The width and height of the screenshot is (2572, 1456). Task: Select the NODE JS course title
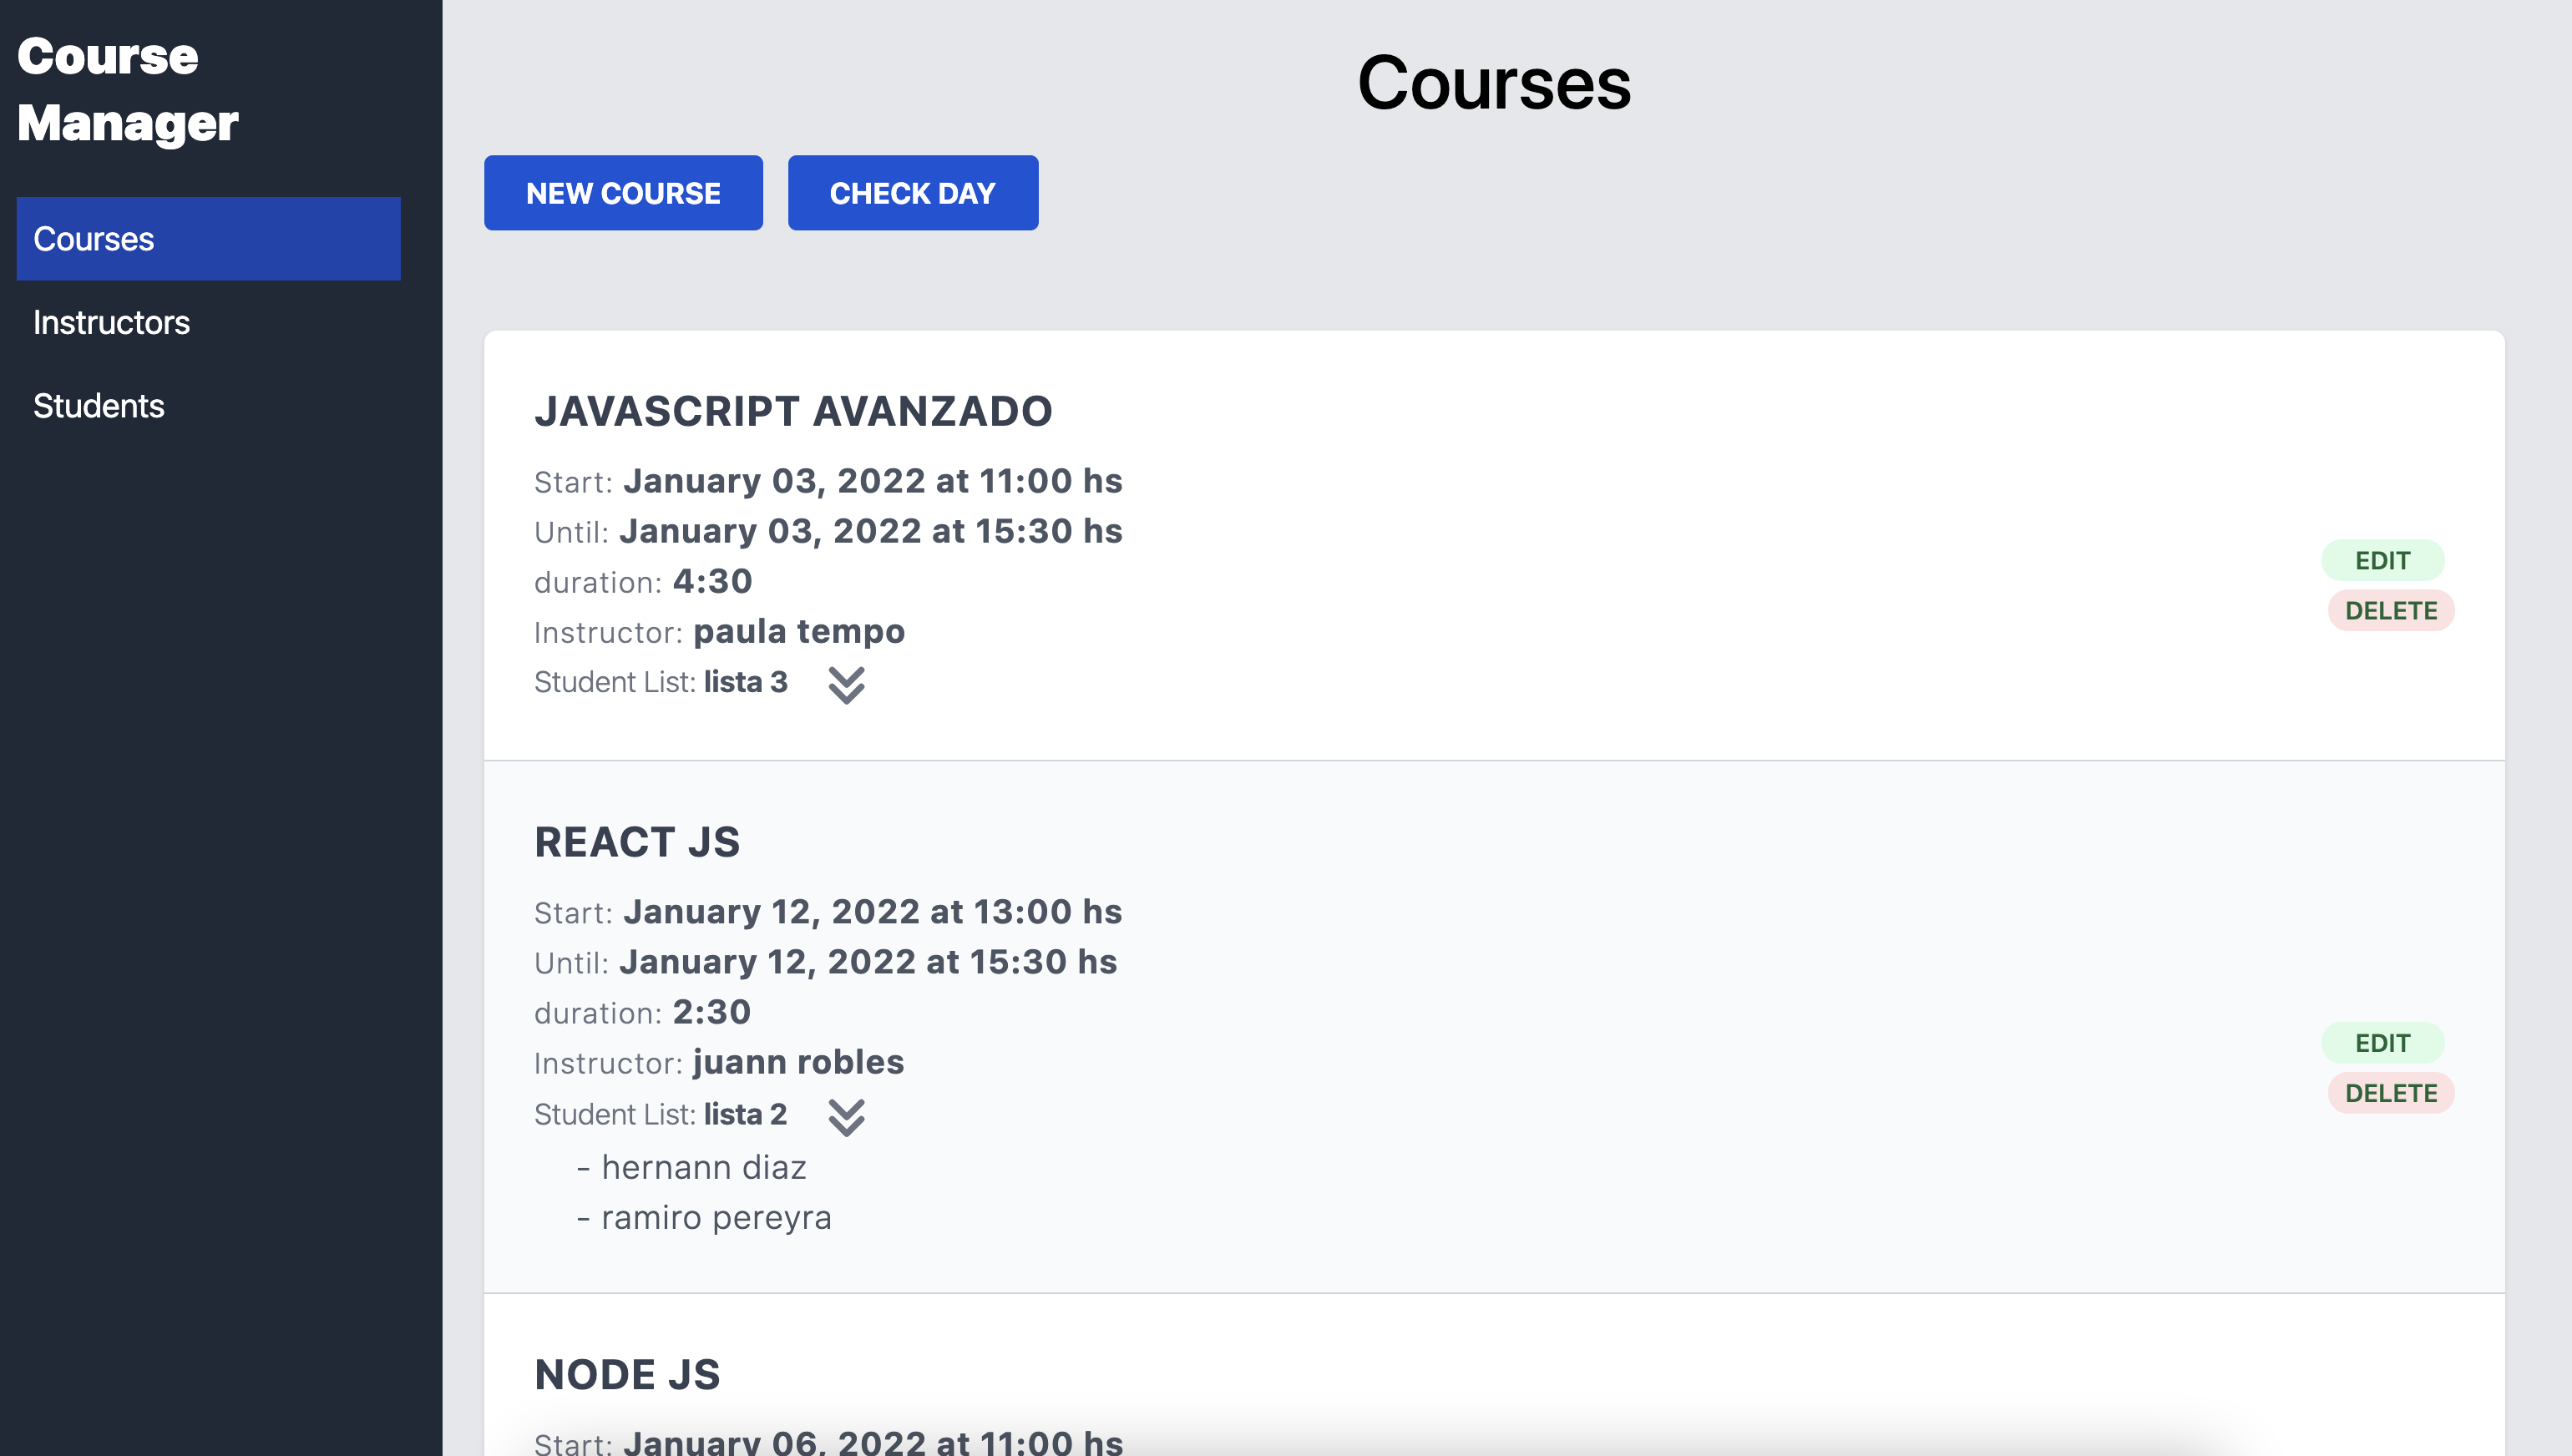(627, 1374)
